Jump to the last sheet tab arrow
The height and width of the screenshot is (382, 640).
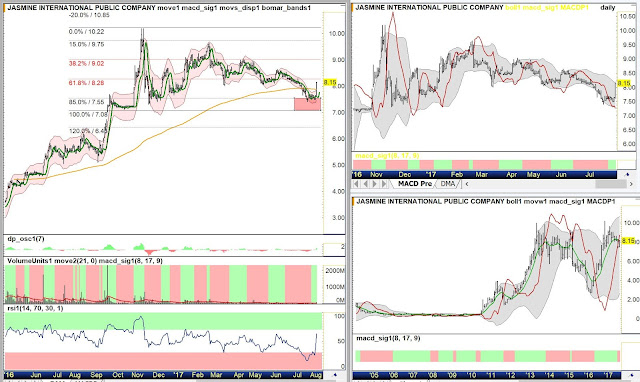[x=384, y=184]
